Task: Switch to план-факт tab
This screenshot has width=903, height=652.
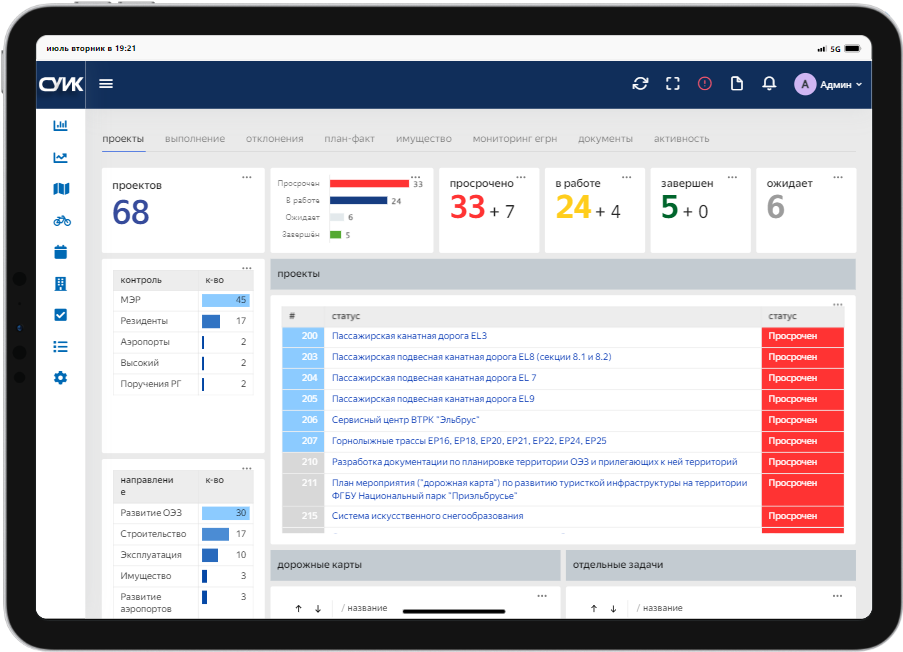Action: (x=350, y=139)
